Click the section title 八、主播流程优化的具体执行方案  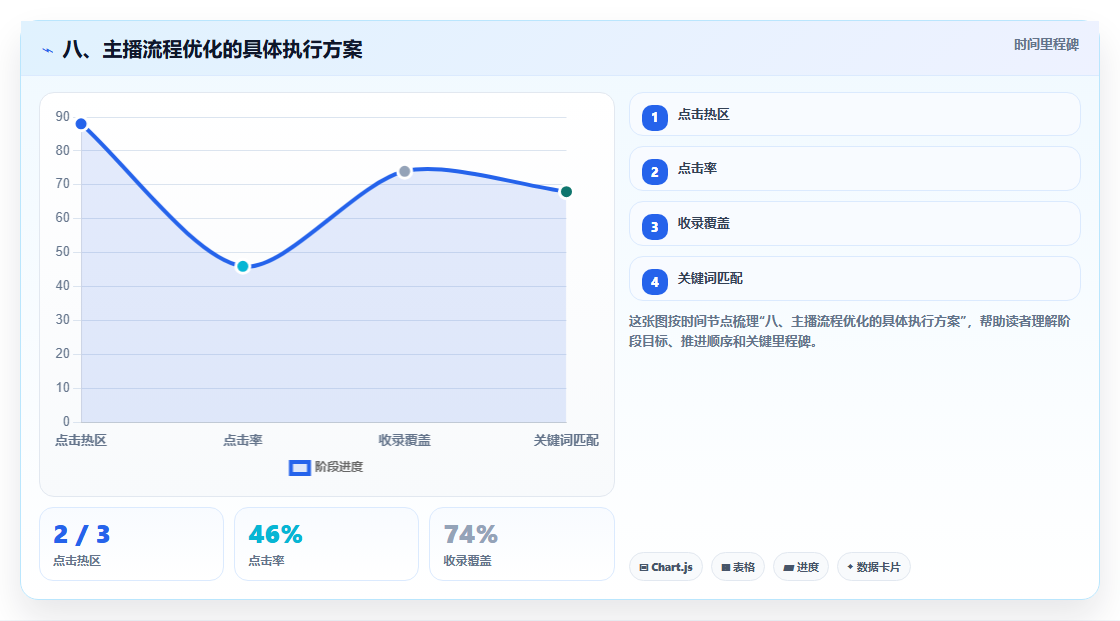point(212,49)
